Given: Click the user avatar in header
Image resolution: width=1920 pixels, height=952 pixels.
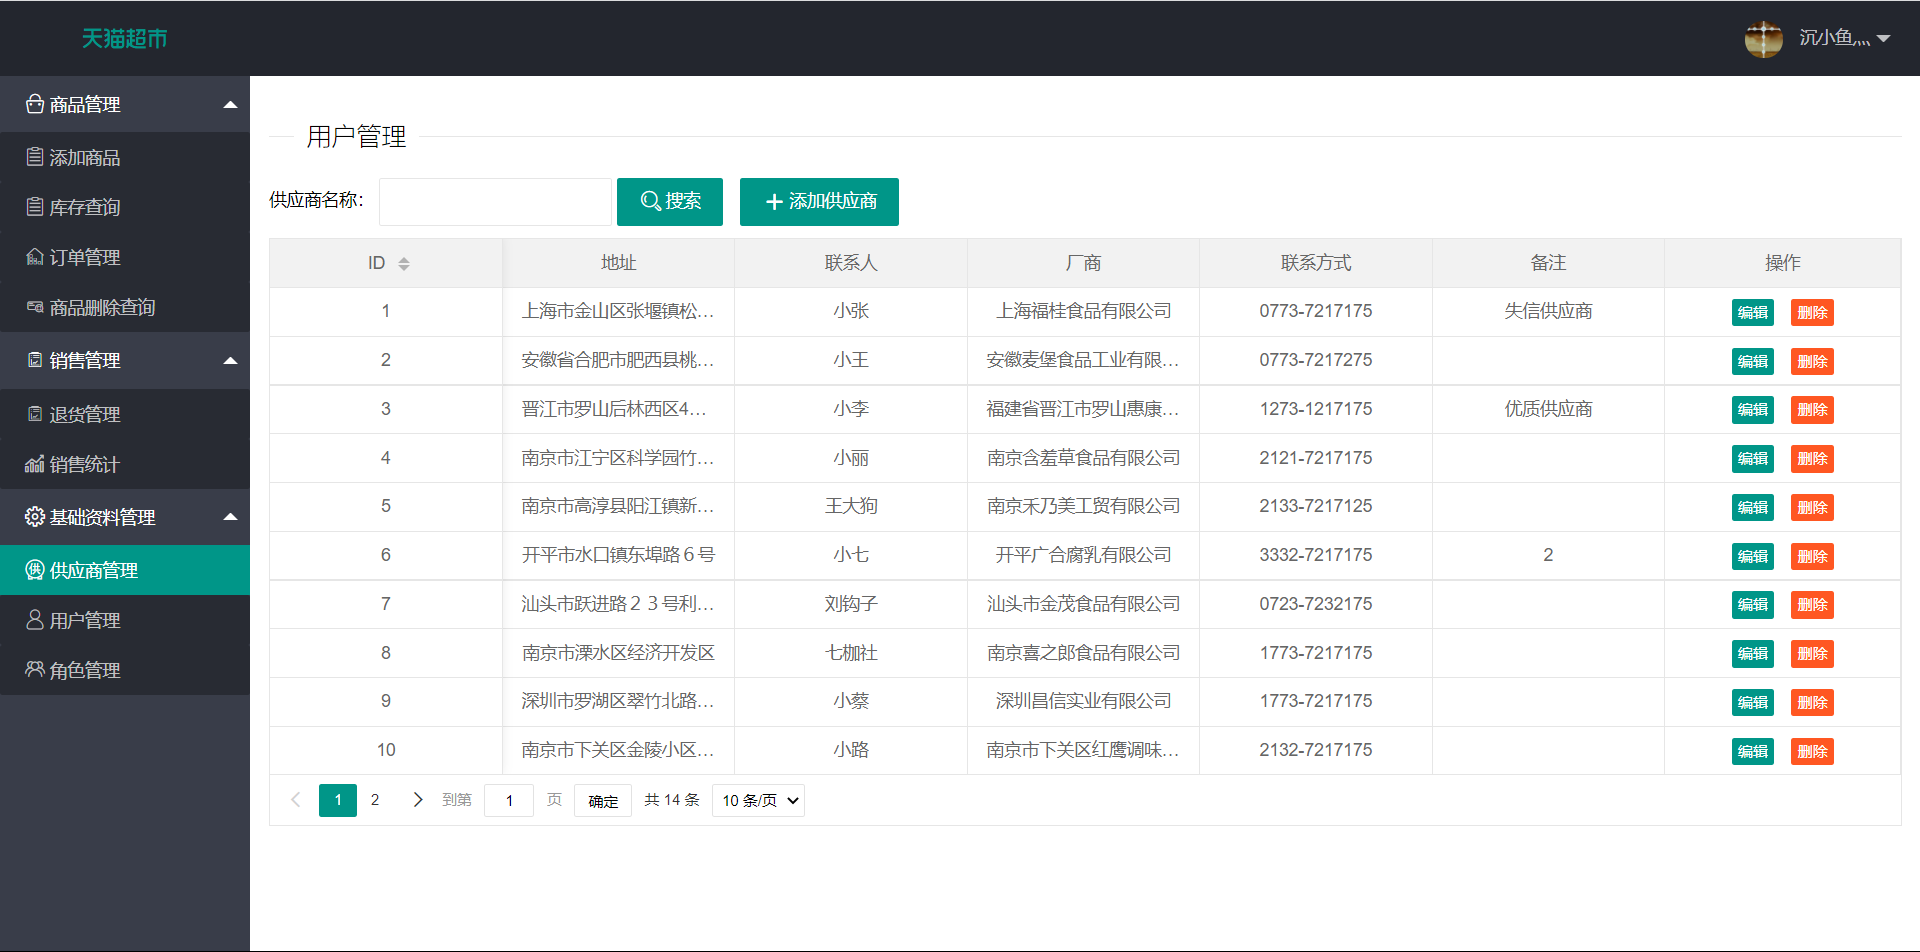Looking at the screenshot, I should [x=1763, y=39].
